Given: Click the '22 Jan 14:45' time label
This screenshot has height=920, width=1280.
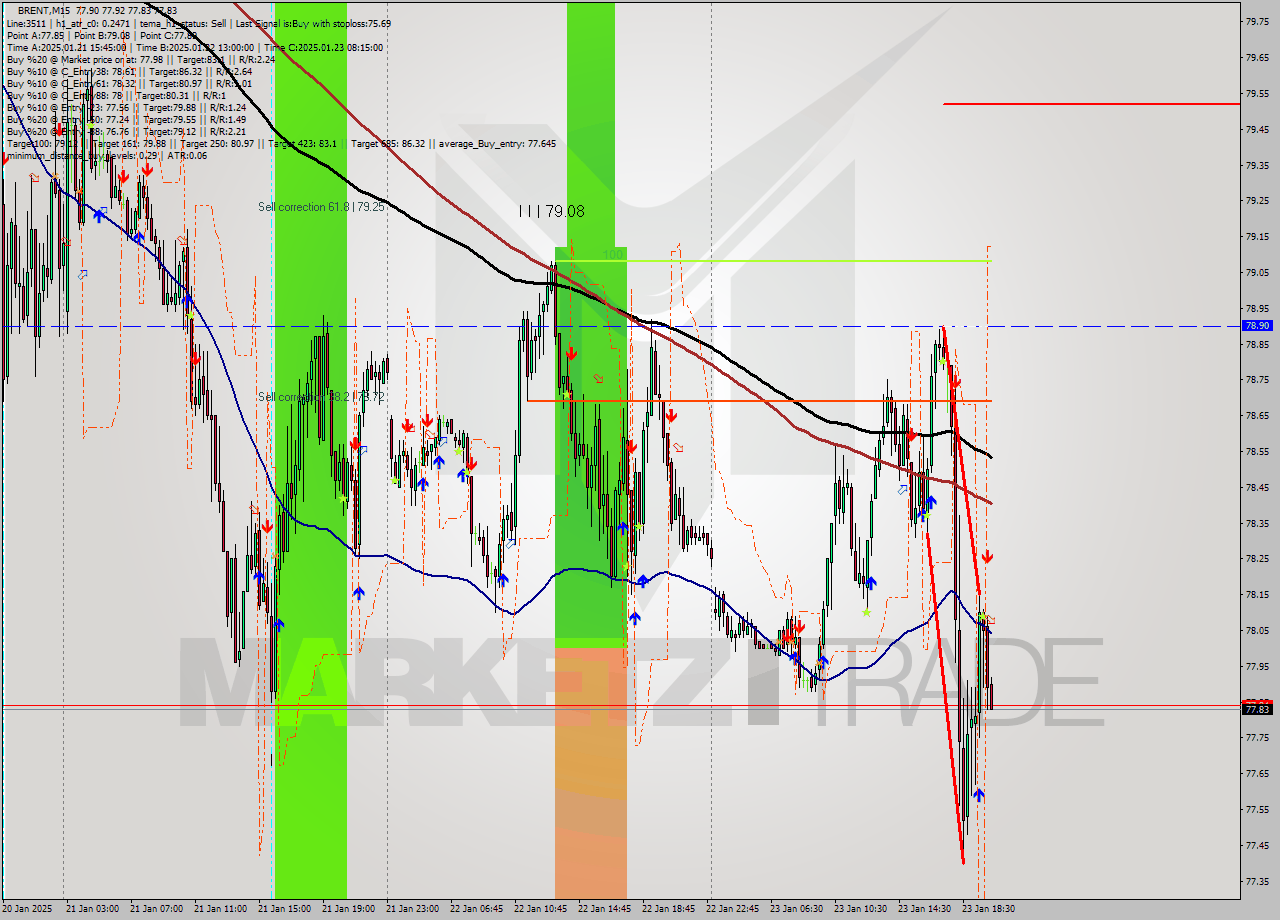Looking at the screenshot, I should [x=604, y=909].
